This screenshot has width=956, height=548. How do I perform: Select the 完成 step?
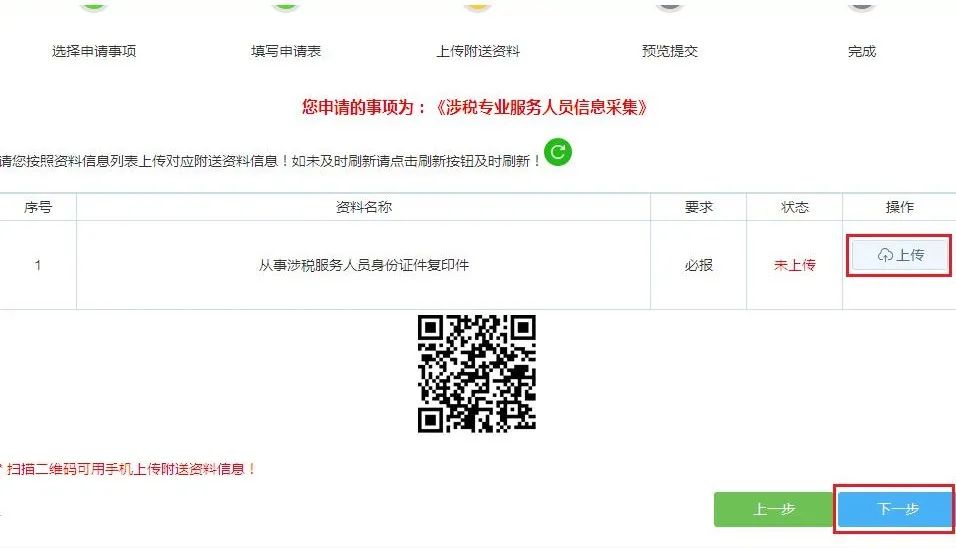click(x=861, y=51)
